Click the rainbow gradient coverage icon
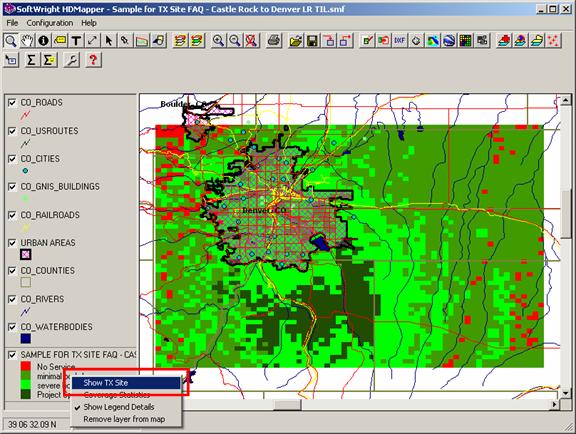 [432, 40]
